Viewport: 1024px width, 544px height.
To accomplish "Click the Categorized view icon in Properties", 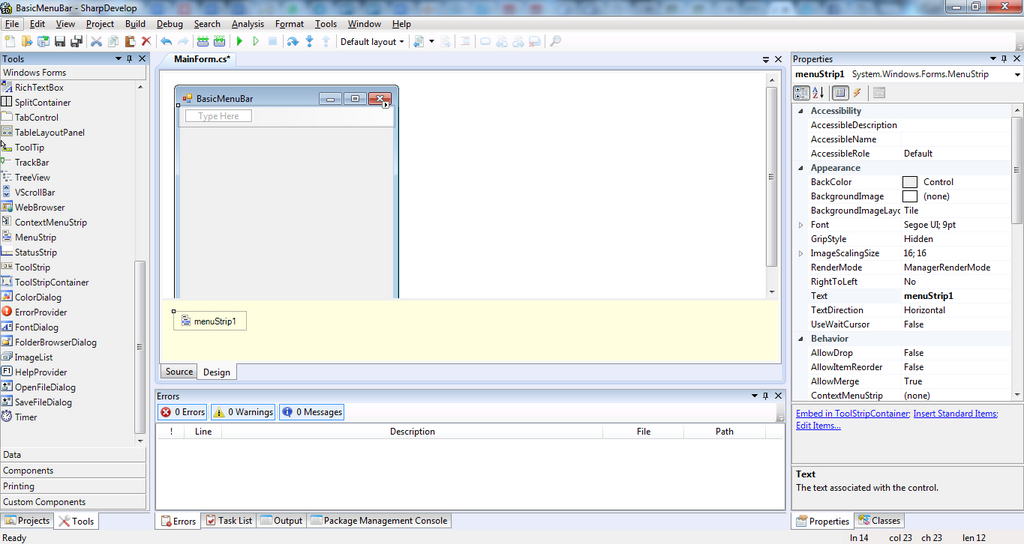I will (801, 93).
